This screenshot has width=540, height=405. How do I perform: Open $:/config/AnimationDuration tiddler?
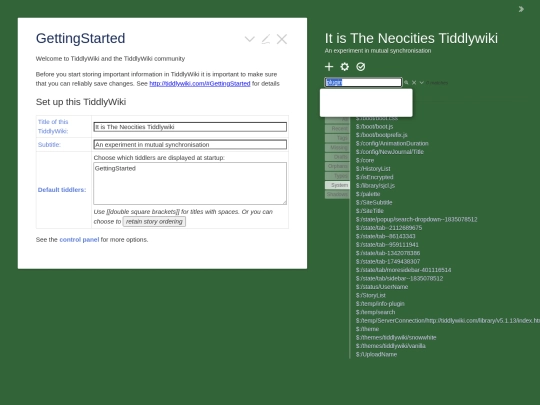coord(392,143)
